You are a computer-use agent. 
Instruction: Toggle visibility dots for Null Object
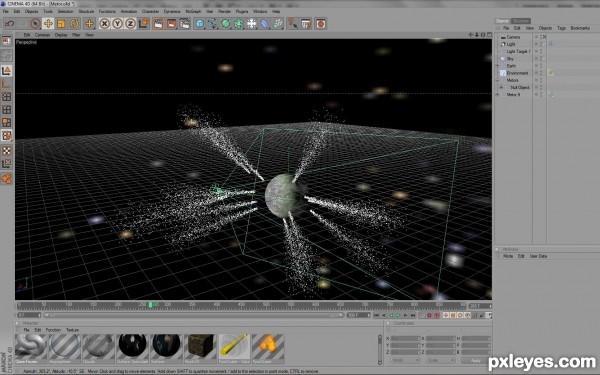541,87
